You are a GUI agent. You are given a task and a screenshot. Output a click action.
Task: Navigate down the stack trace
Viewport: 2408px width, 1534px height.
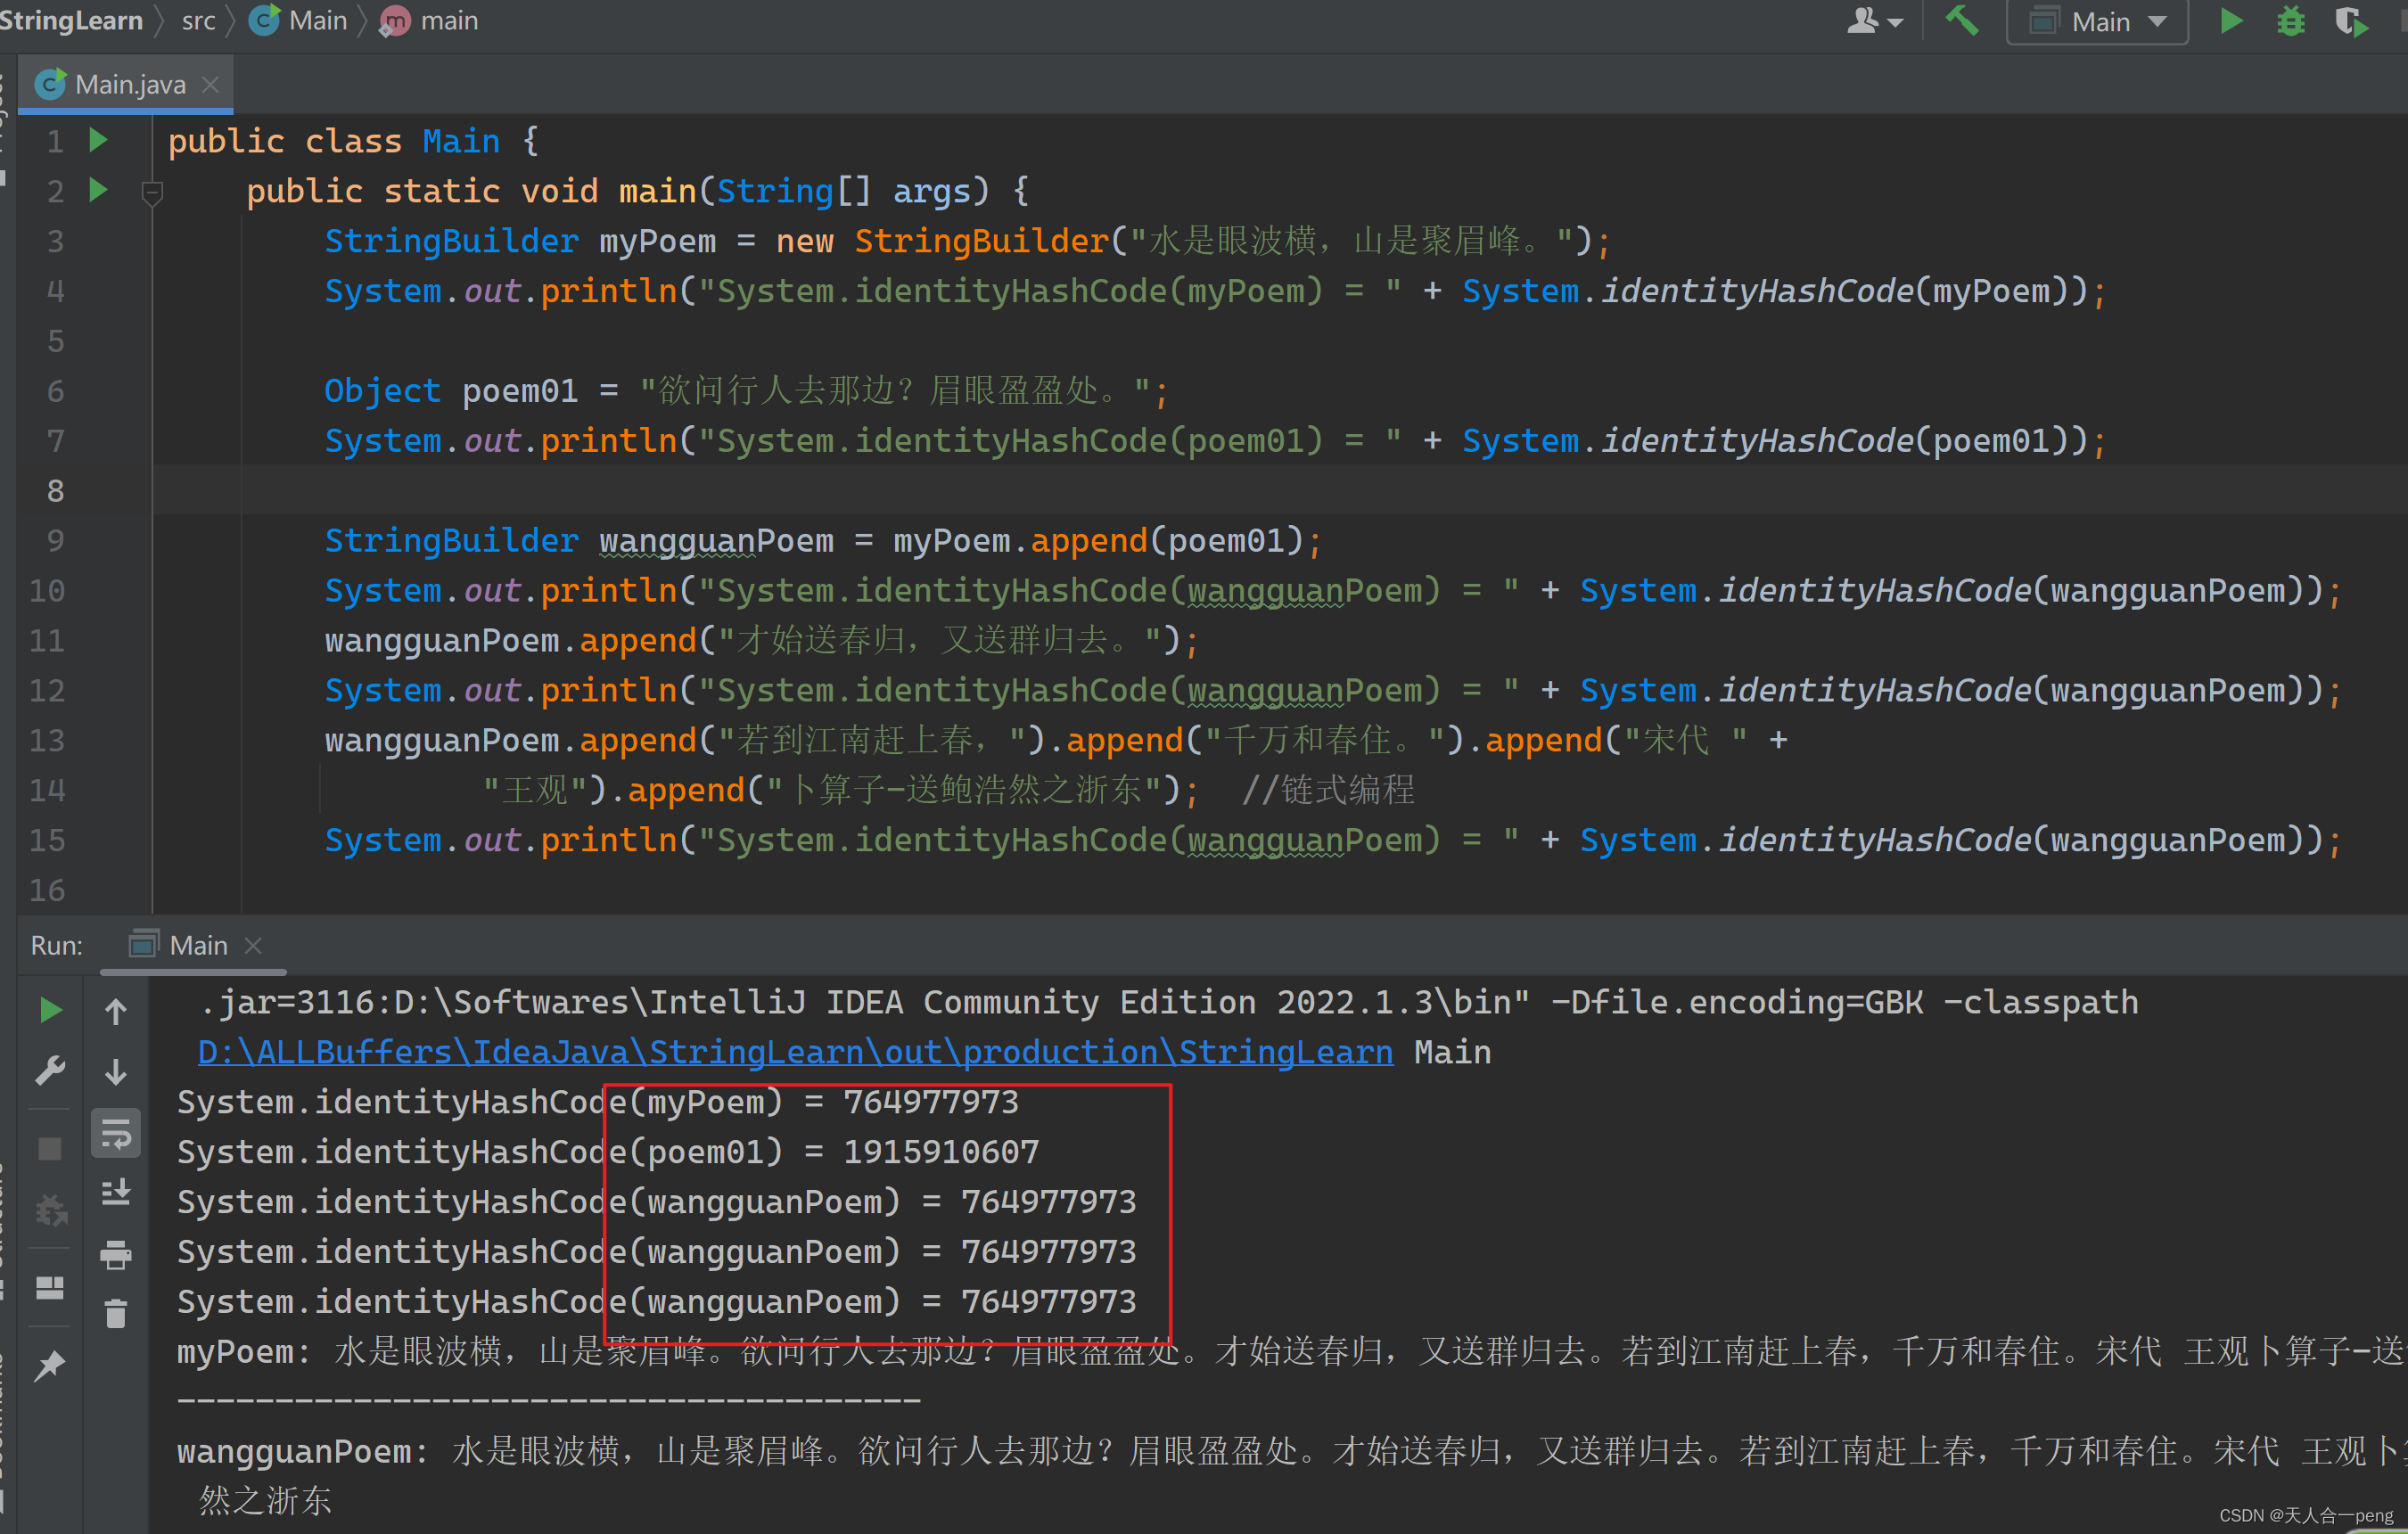[x=116, y=1071]
